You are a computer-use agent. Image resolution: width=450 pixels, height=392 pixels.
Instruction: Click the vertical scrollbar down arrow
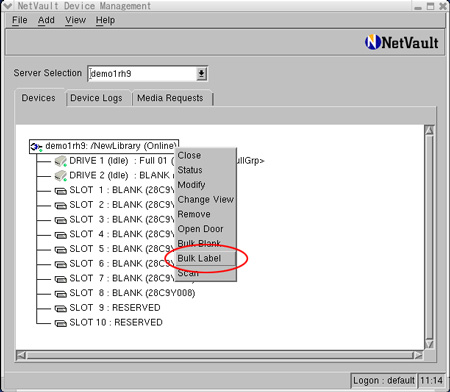click(x=429, y=344)
